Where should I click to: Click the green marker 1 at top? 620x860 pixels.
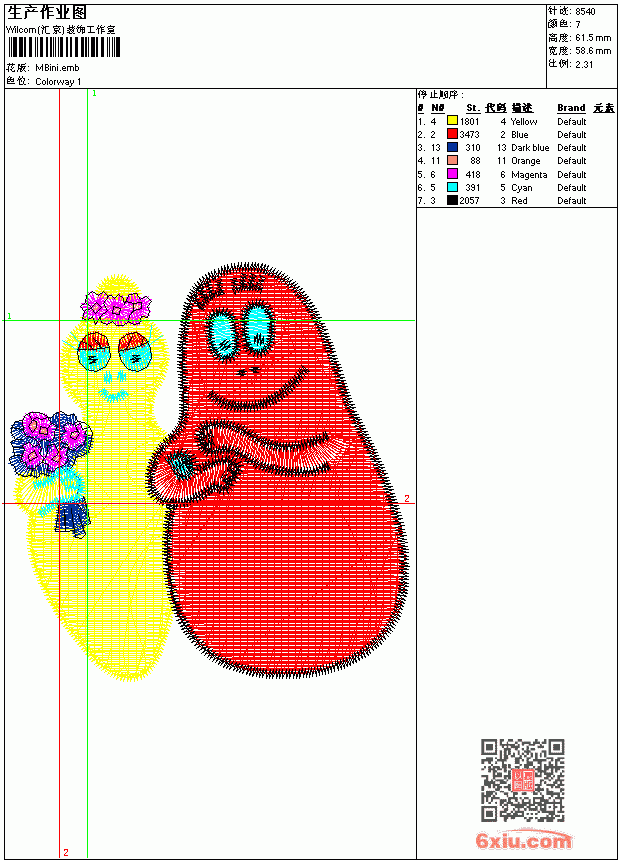click(94, 94)
